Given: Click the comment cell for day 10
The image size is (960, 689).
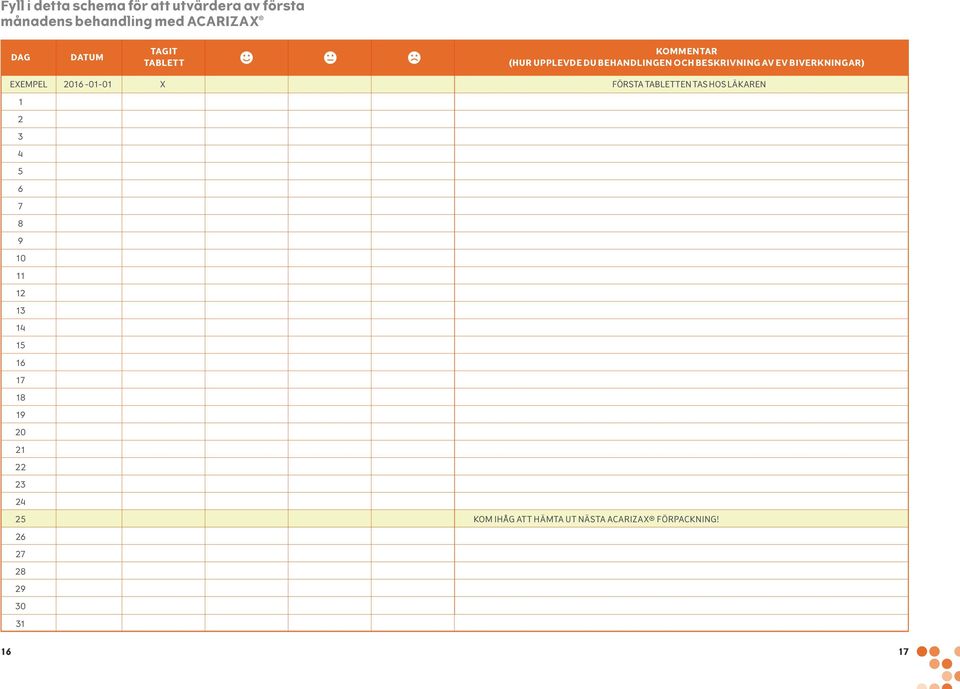Looking at the screenshot, I should click(681, 258).
